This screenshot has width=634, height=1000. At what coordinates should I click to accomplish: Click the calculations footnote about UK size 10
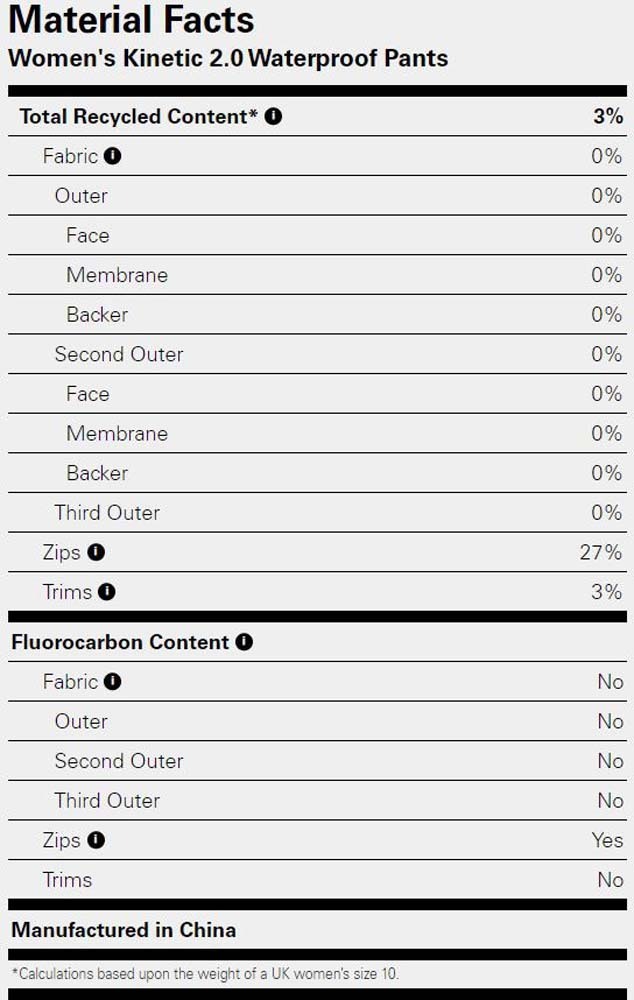pyautogui.click(x=205, y=974)
